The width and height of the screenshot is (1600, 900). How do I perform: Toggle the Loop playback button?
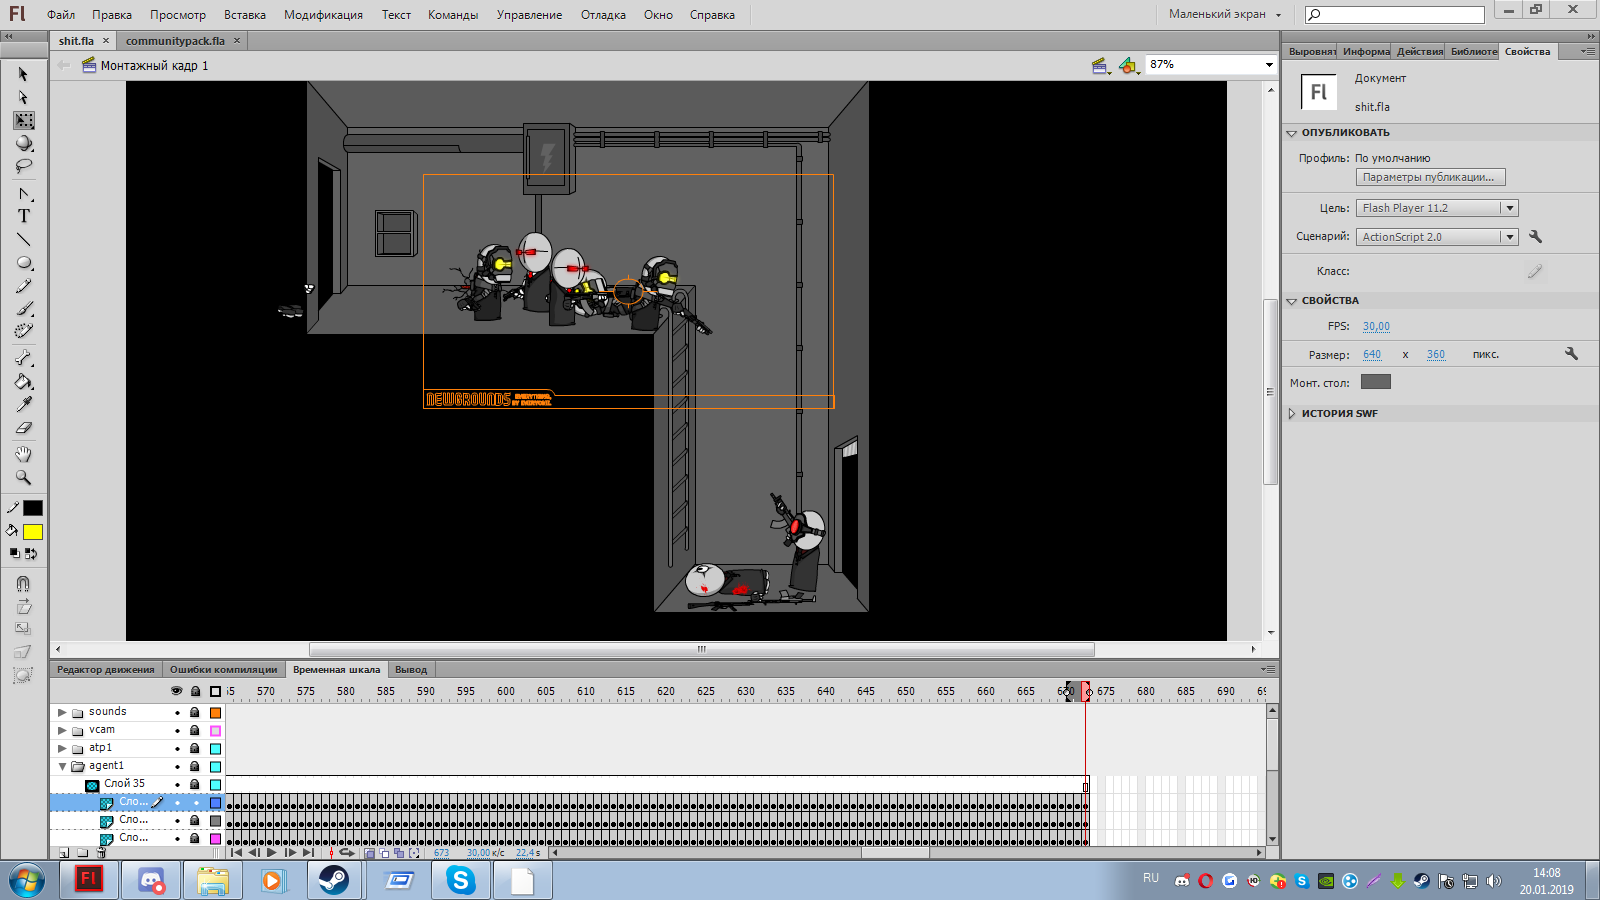point(347,853)
